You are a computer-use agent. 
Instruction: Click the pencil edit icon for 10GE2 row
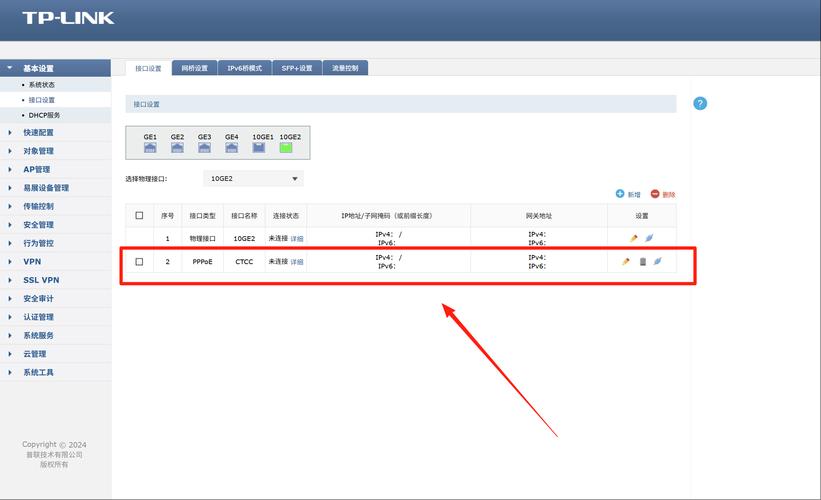634,238
